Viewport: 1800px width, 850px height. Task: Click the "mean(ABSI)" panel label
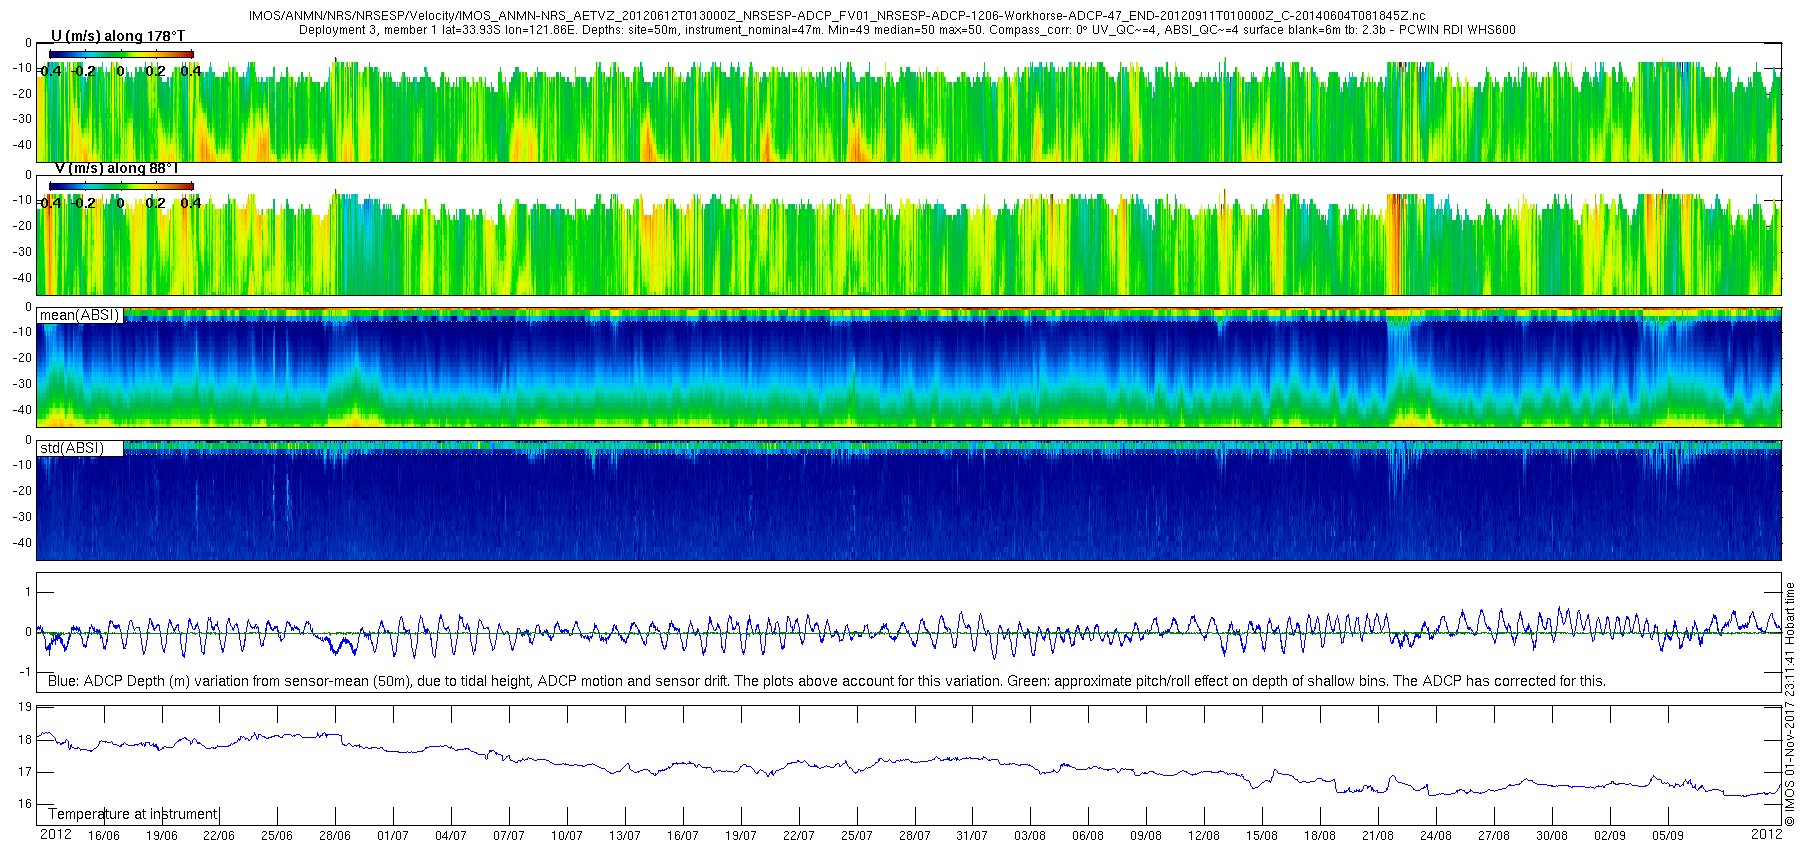pyautogui.click(x=79, y=315)
